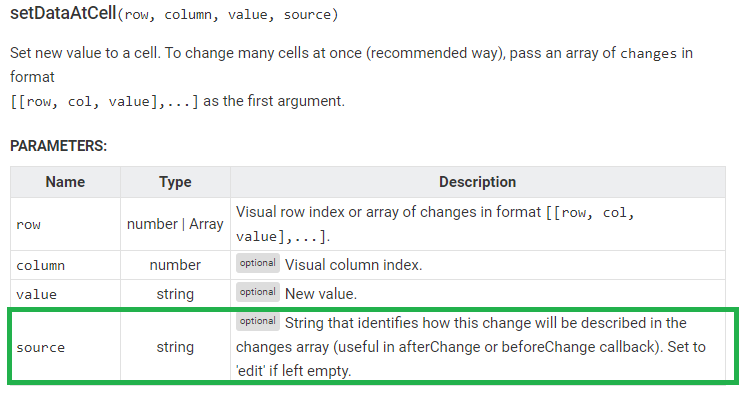Click the '[[row, col, value],...]' code snippet in intro

pos(104,102)
